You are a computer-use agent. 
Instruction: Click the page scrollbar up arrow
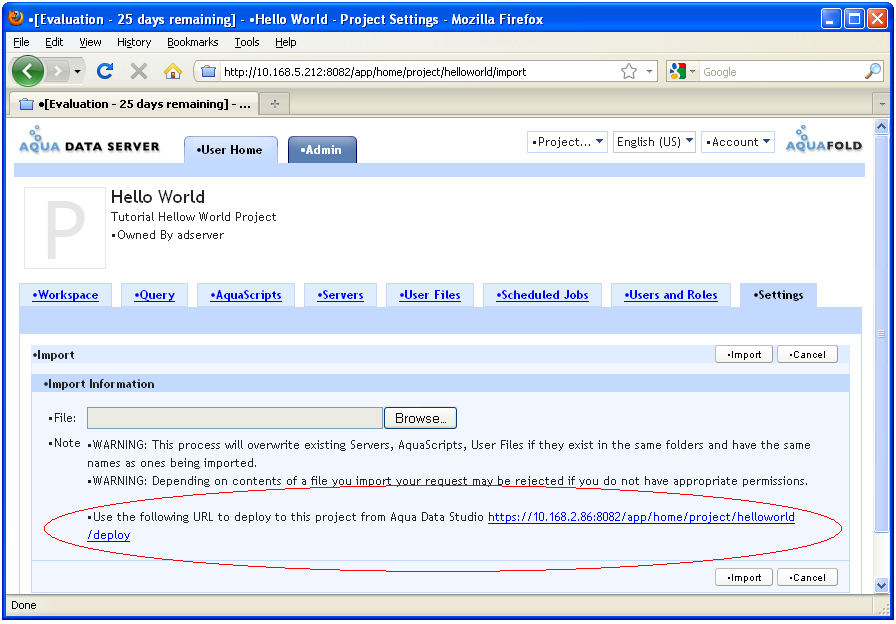882,127
